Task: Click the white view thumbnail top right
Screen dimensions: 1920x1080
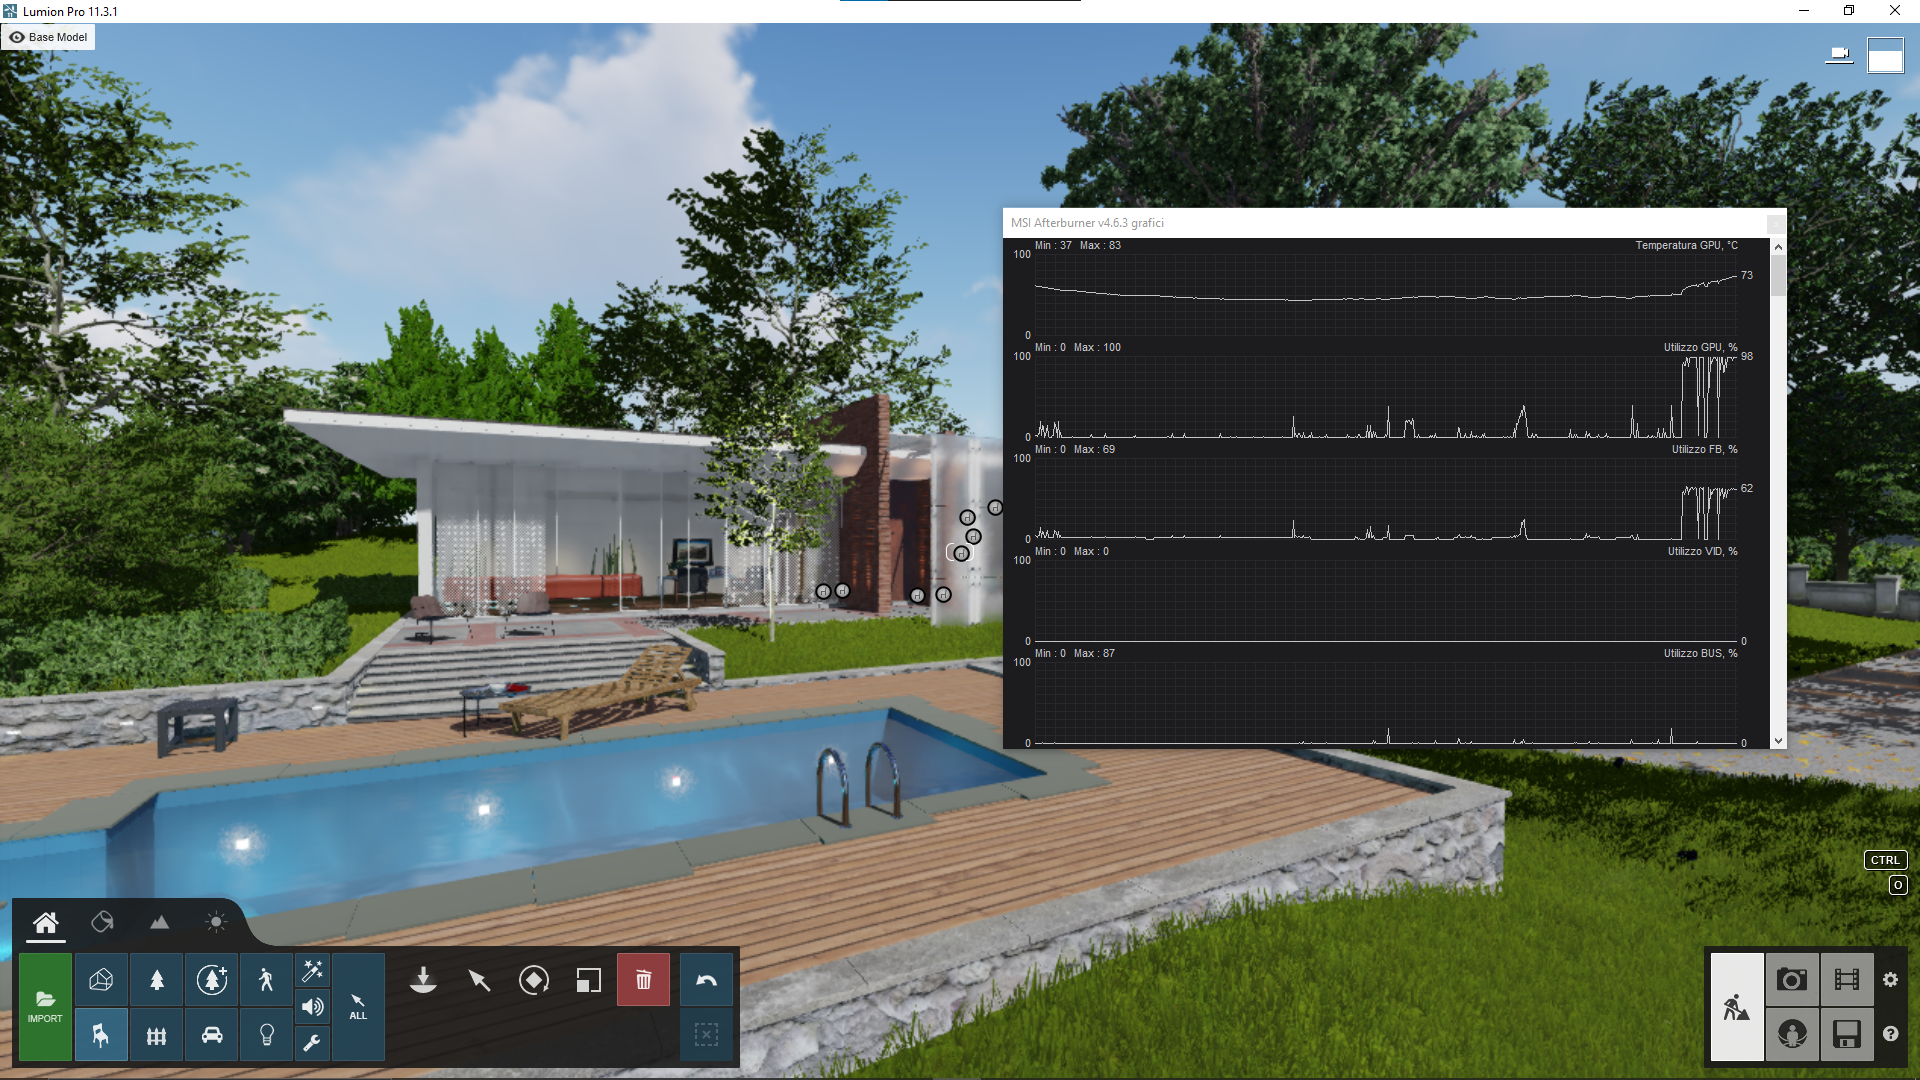Action: point(1885,56)
